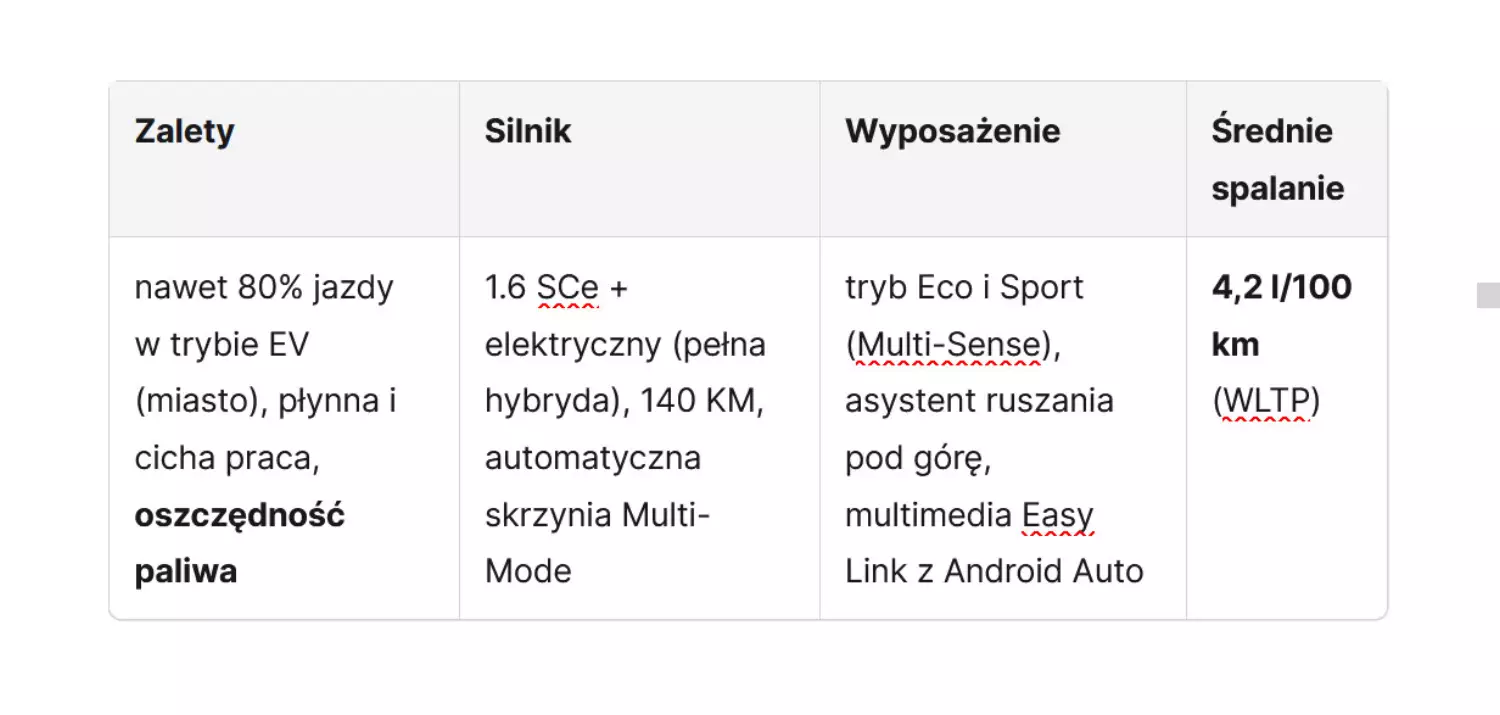This screenshot has height=715, width=1500.
Task: Select the Silnik header cell
Action: click(640, 159)
